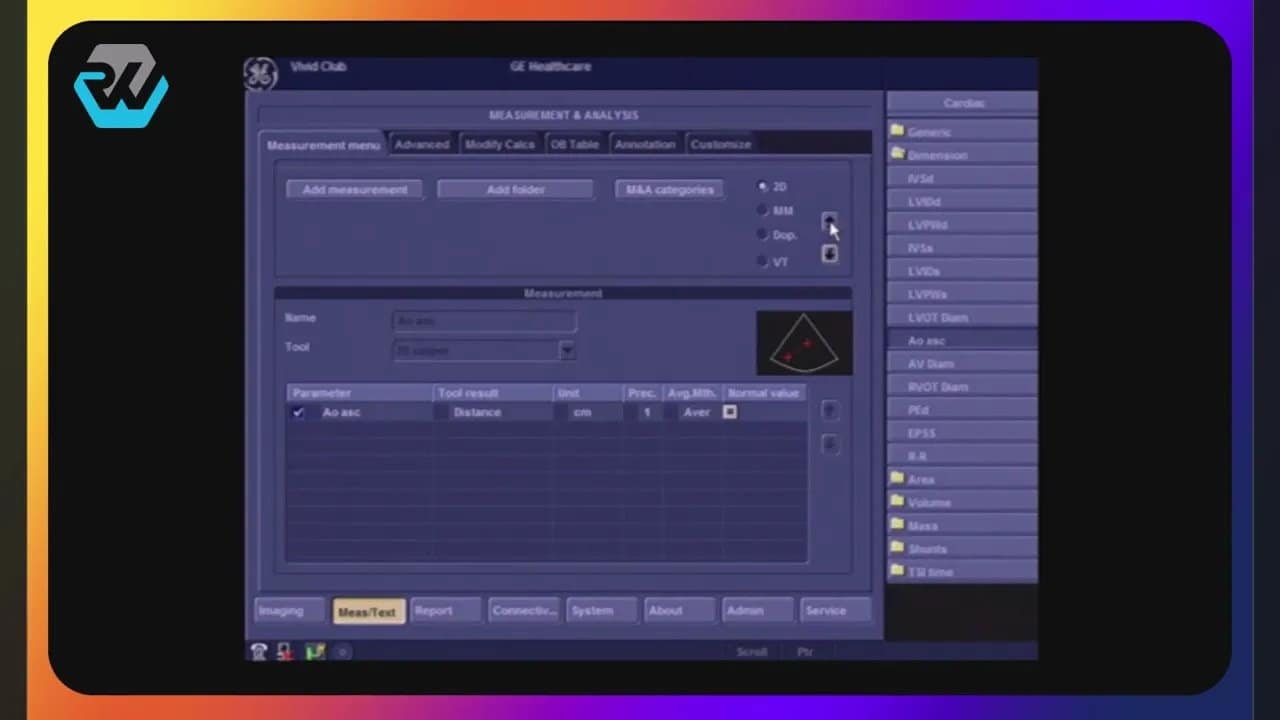Screen dimensions: 1280x720
Task: Click the telephone icon in status bar
Action: point(259,652)
